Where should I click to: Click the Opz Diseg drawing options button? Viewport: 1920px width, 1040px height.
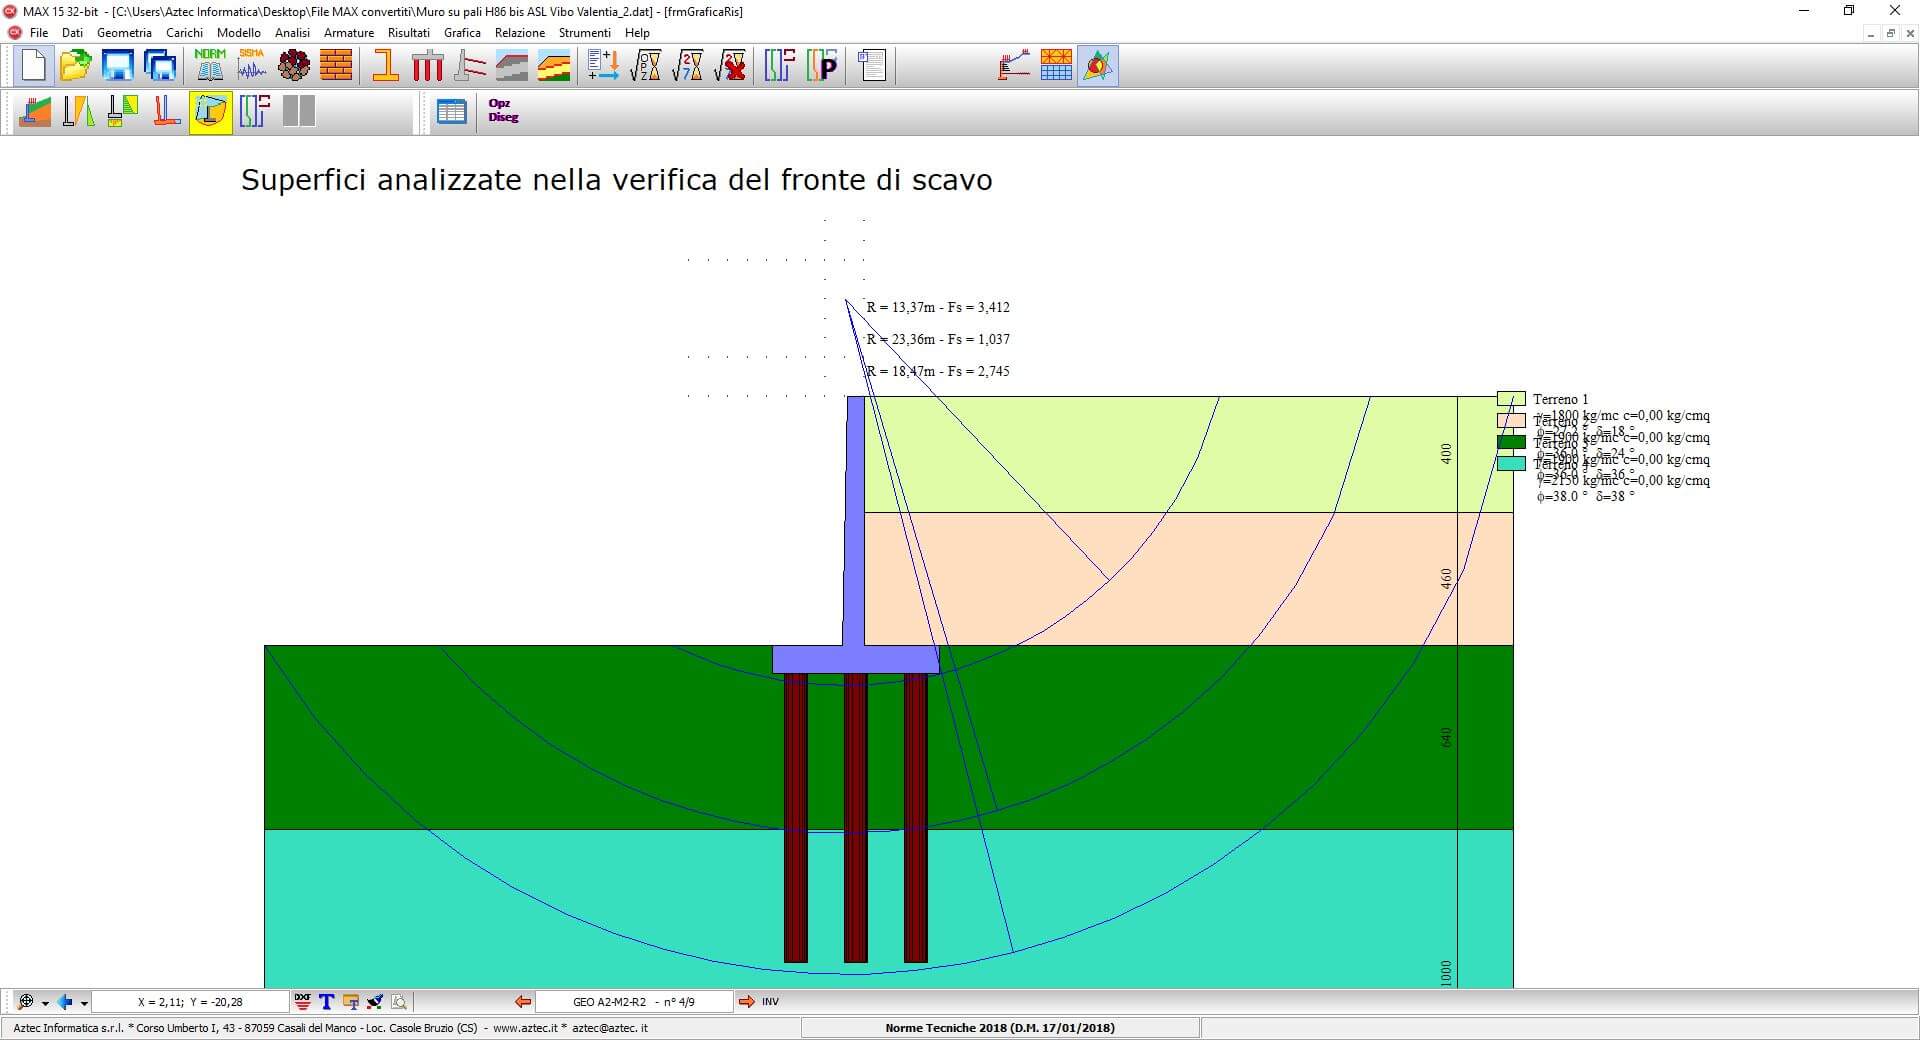coord(502,111)
